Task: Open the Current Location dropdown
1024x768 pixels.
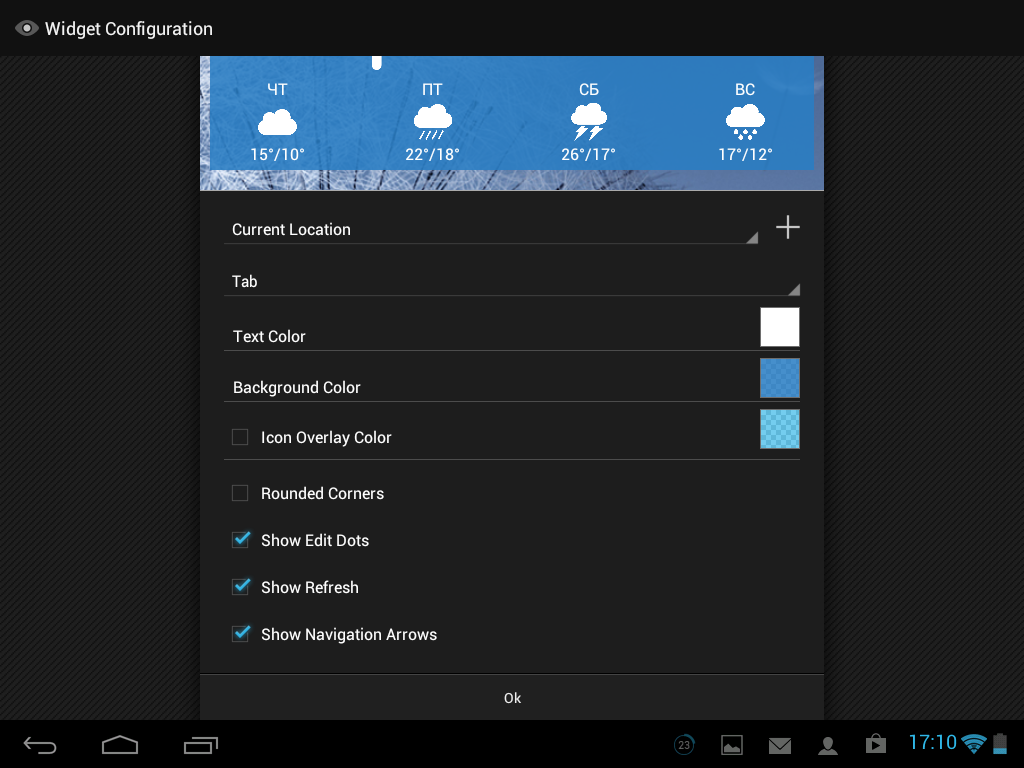Action: [x=491, y=229]
